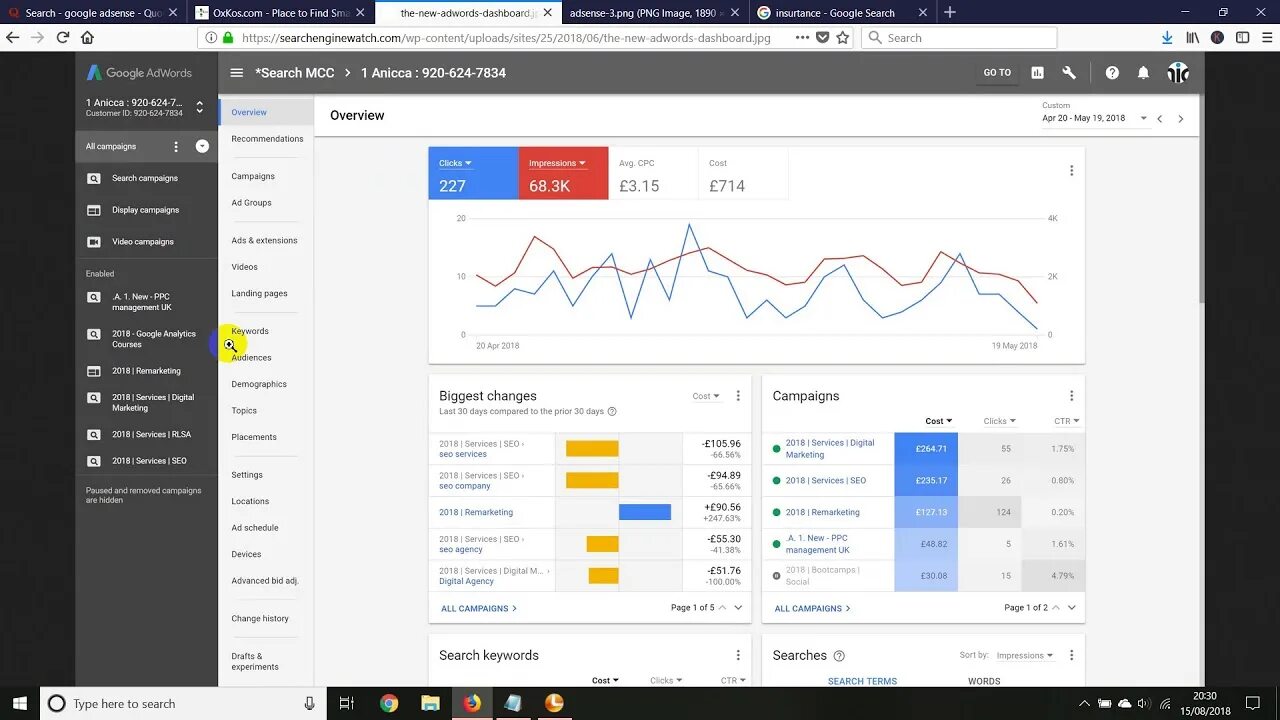This screenshot has width=1280, height=720.
Task: Click the GO TO button
Action: coord(997,73)
